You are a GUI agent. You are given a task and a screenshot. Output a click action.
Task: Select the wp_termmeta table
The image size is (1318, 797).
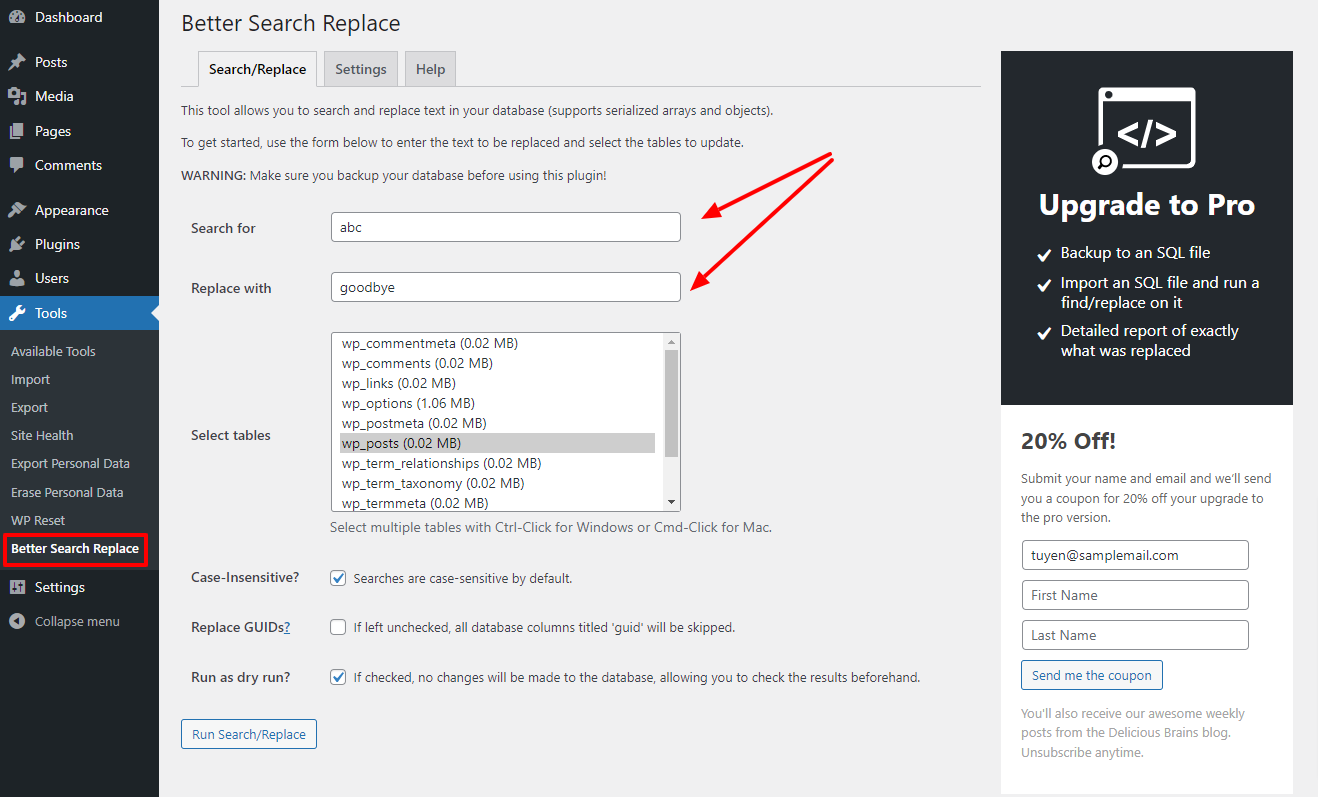[497, 502]
